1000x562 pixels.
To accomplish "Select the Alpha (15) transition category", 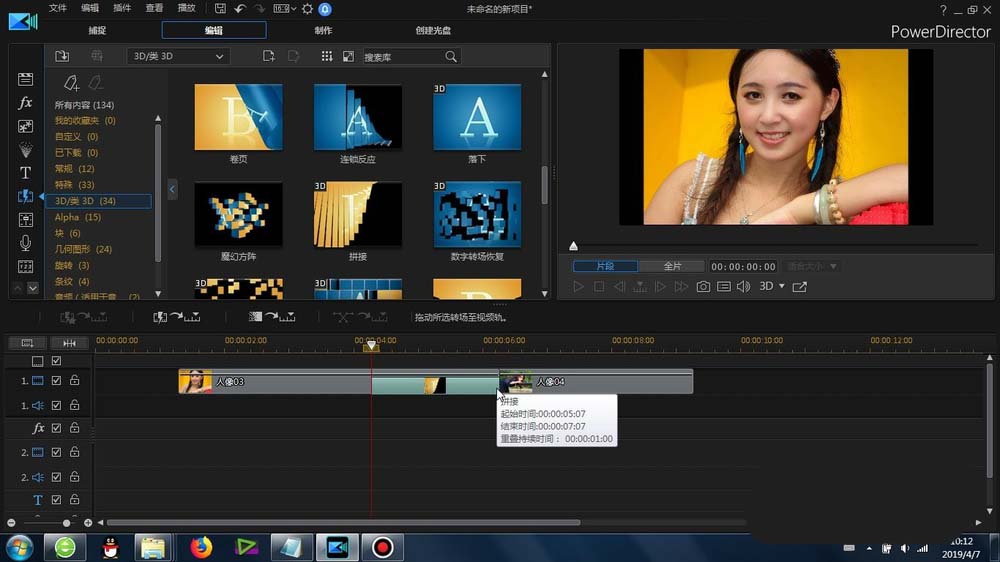I will point(78,217).
